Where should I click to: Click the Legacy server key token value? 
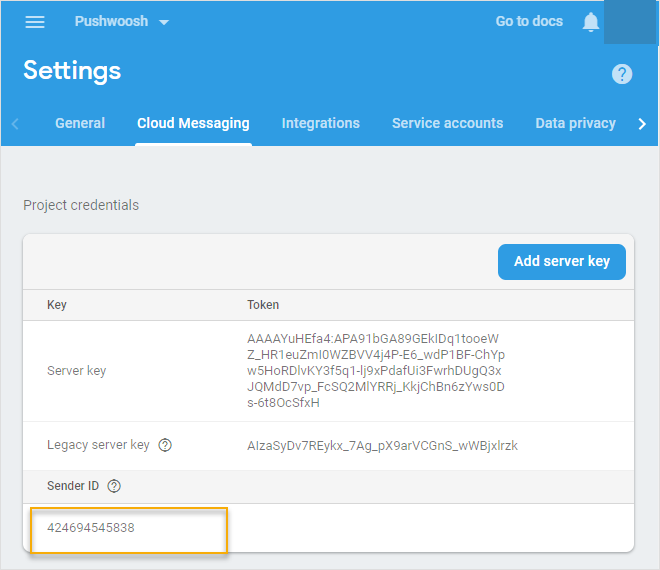(382, 445)
